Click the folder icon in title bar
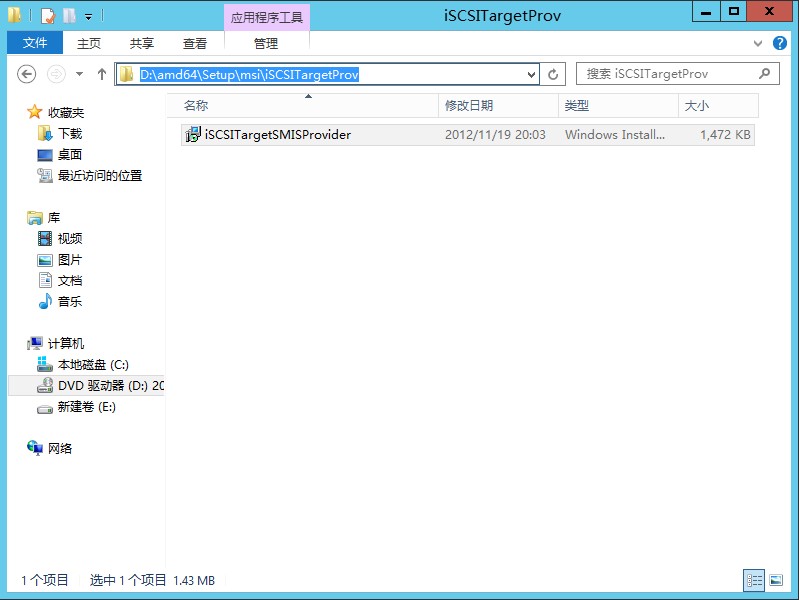Viewport: 799px width, 600px height. point(14,15)
